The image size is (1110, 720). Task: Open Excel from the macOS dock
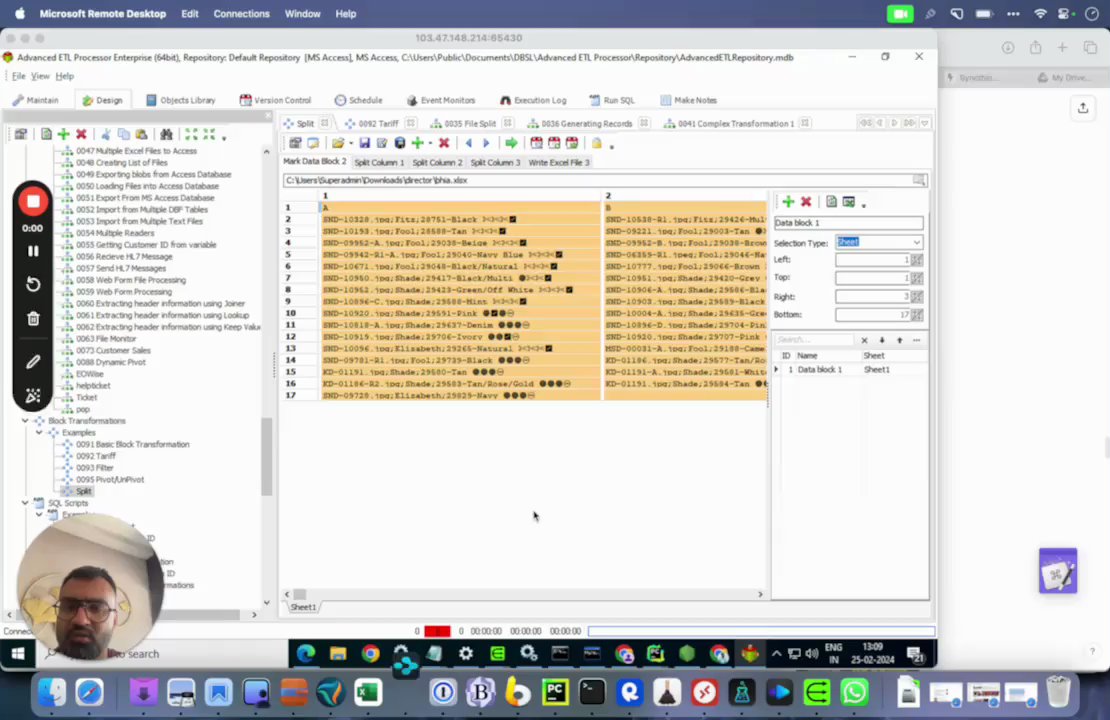coord(368,692)
